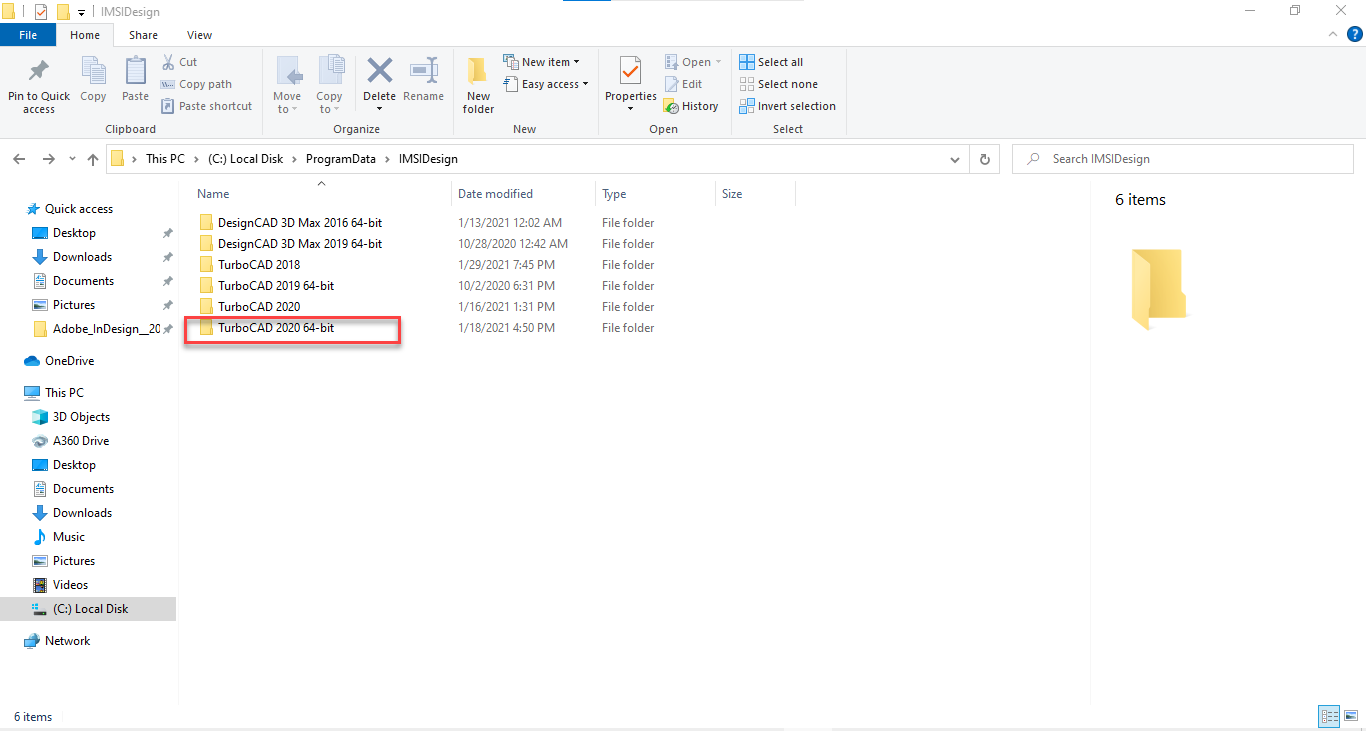1366x731 pixels.
Task: Open the Open dropdown in ribbon
Action: 693,62
